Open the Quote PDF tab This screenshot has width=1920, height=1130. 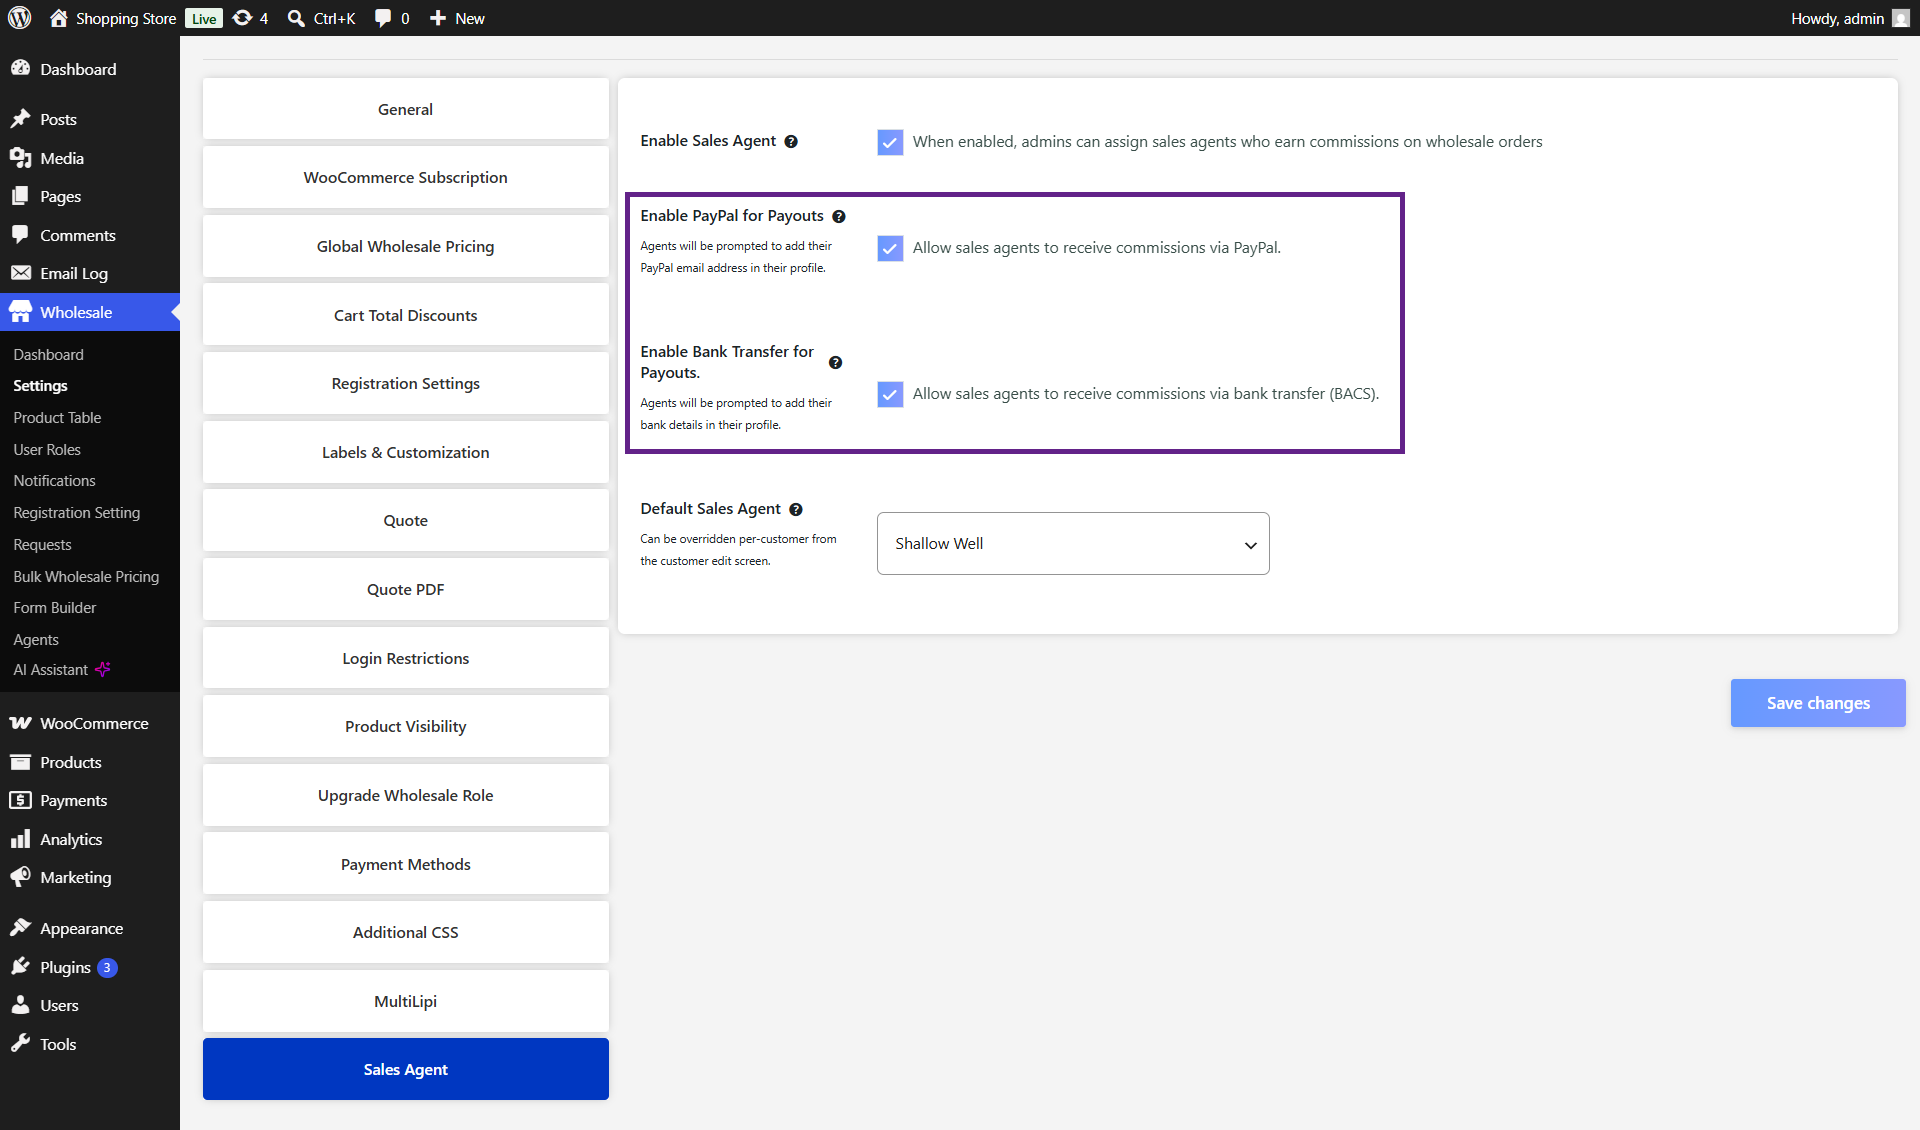405,589
